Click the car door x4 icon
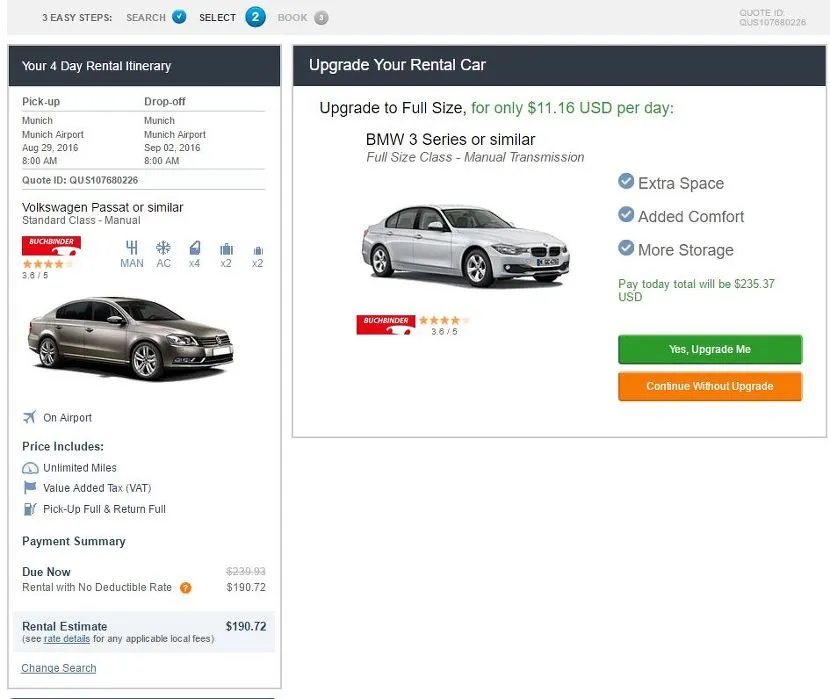Screen dimensions: 830x699 tap(195, 248)
